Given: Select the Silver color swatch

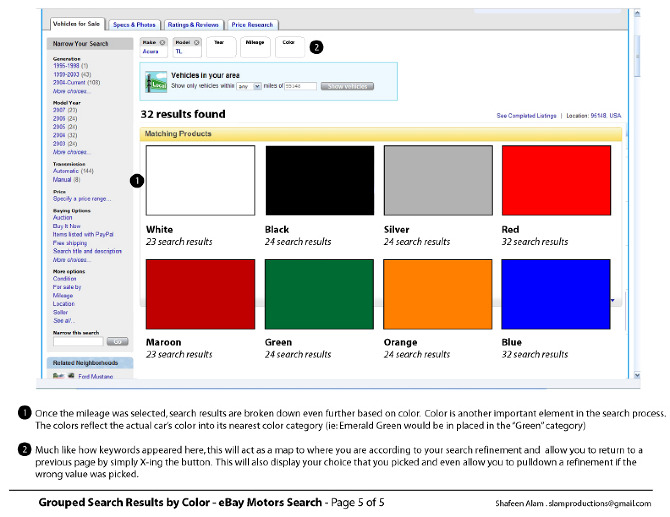Looking at the screenshot, I should 438,180.
